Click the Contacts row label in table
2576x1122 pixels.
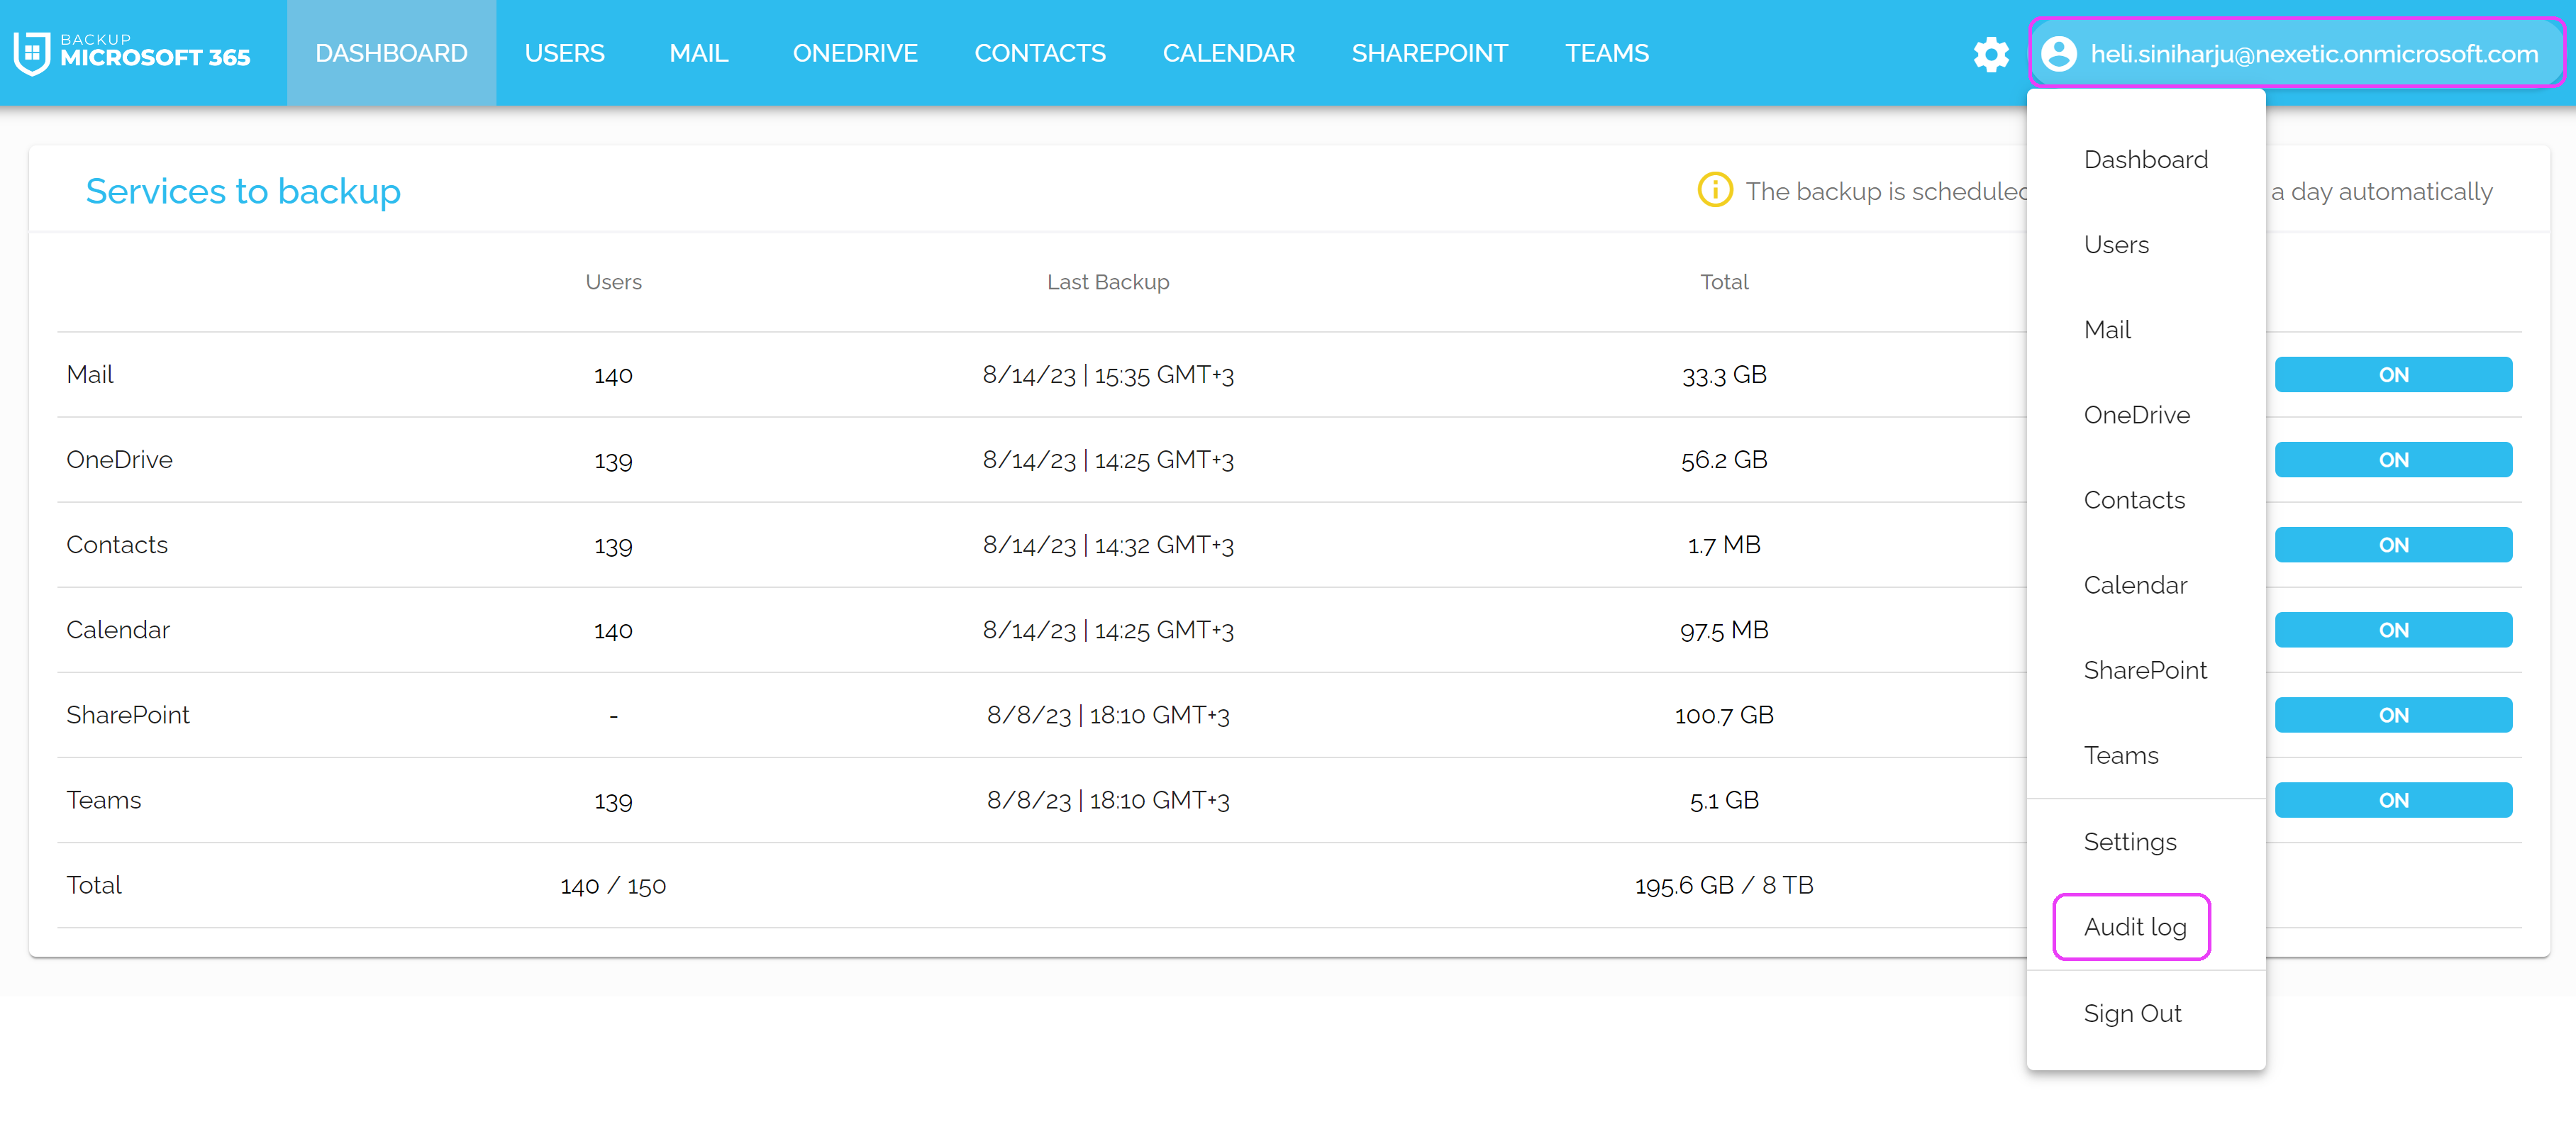(117, 545)
